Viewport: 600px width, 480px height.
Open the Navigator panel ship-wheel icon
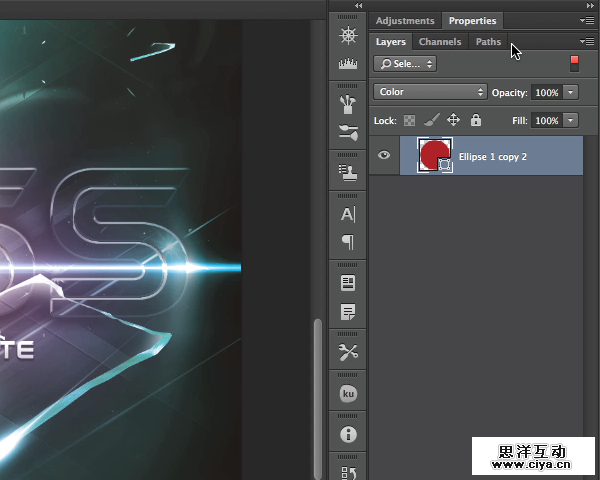348,35
